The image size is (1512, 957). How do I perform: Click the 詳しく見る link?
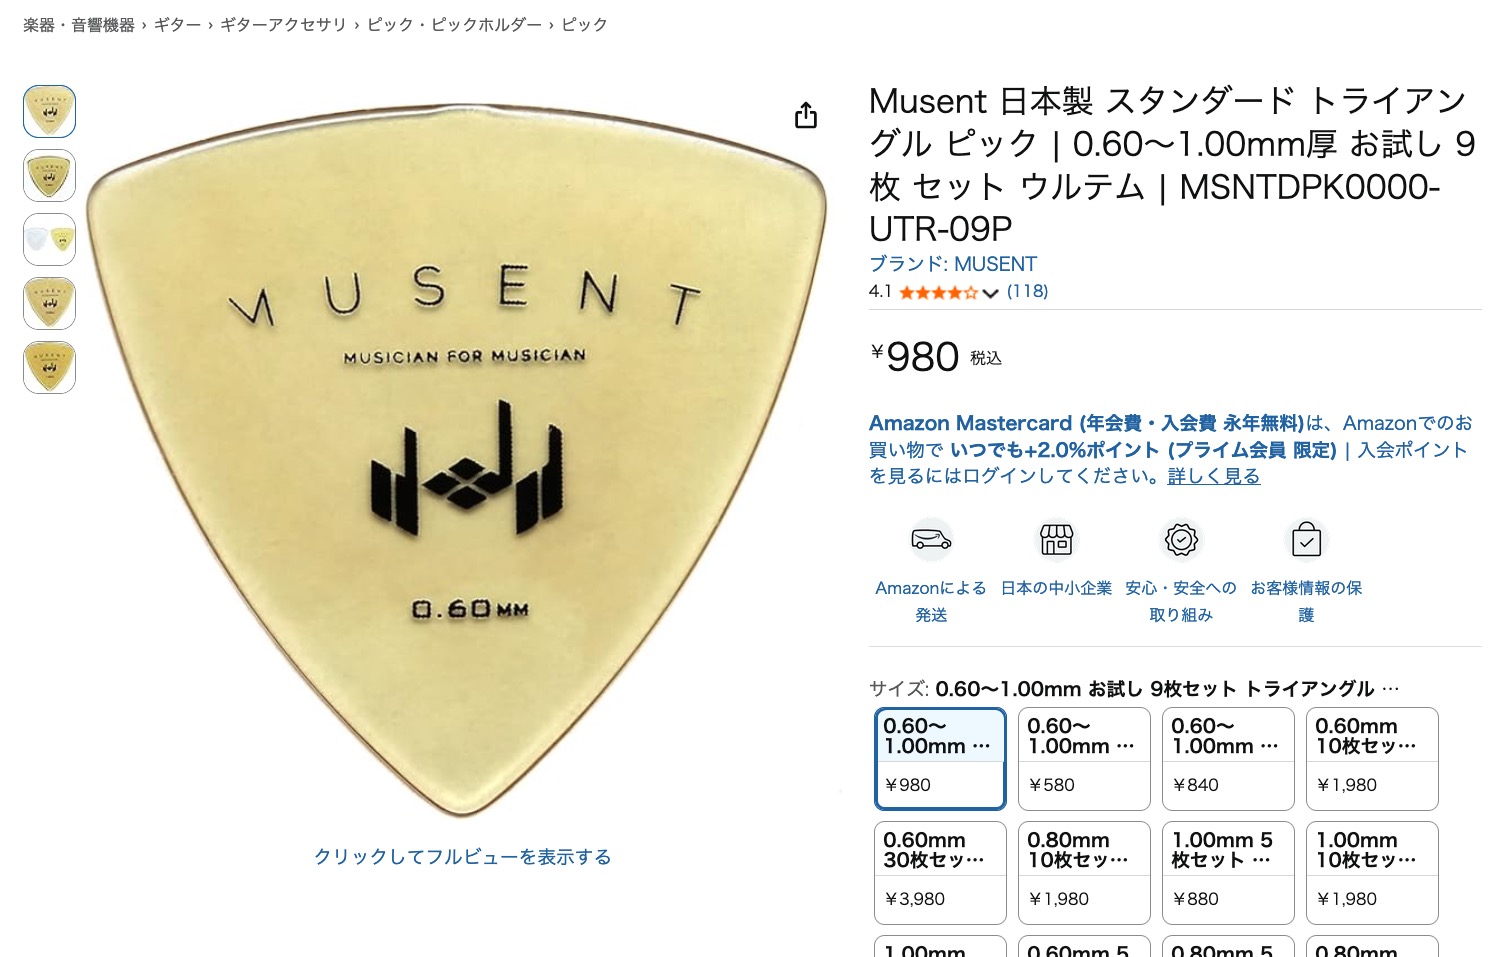tap(1213, 476)
